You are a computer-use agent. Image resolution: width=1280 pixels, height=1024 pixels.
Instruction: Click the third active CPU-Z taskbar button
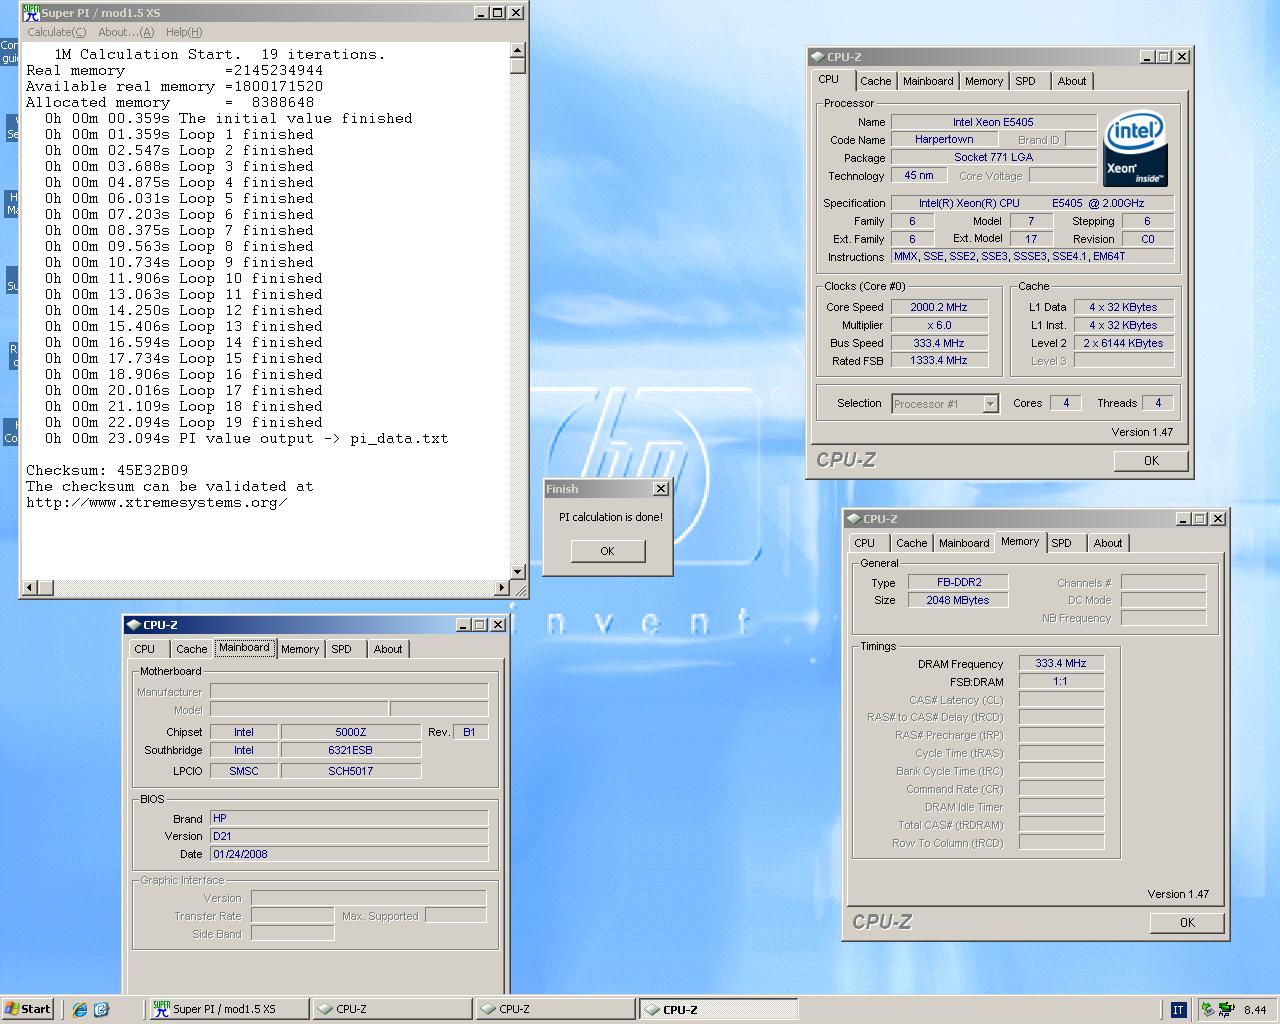[718, 1009]
